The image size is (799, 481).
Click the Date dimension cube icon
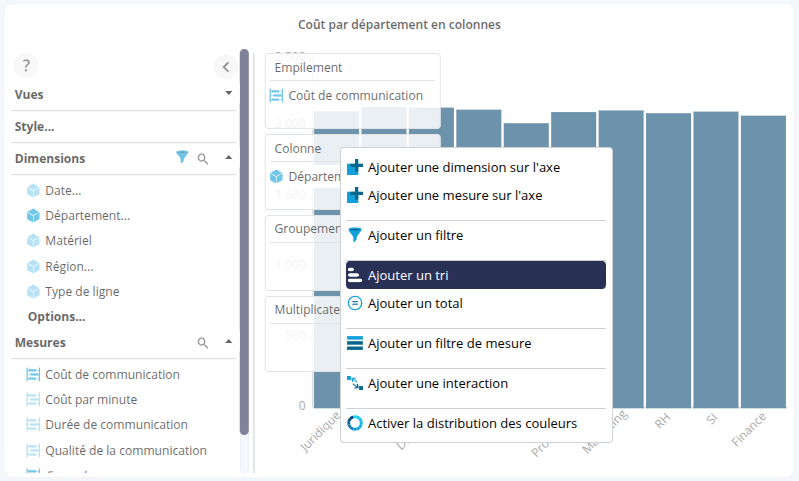tap(33, 190)
